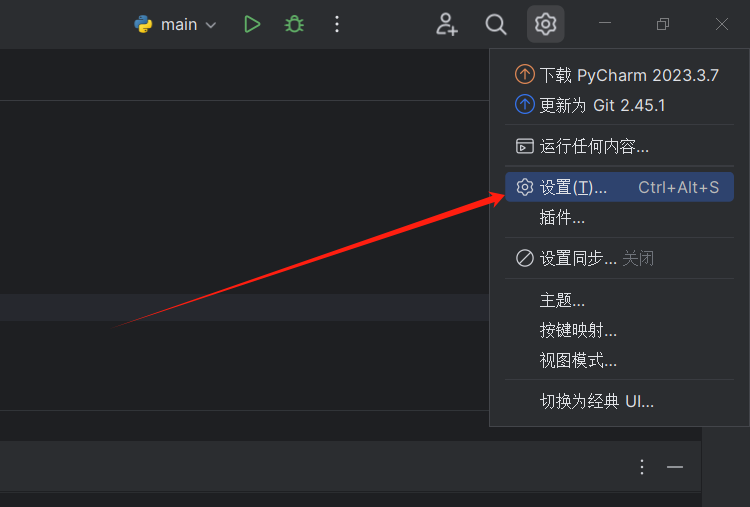Screen dimensions: 750x507
Task: Choose 下载 PyCharm 2023.3.7 update entry
Action: pyautogui.click(x=619, y=75)
